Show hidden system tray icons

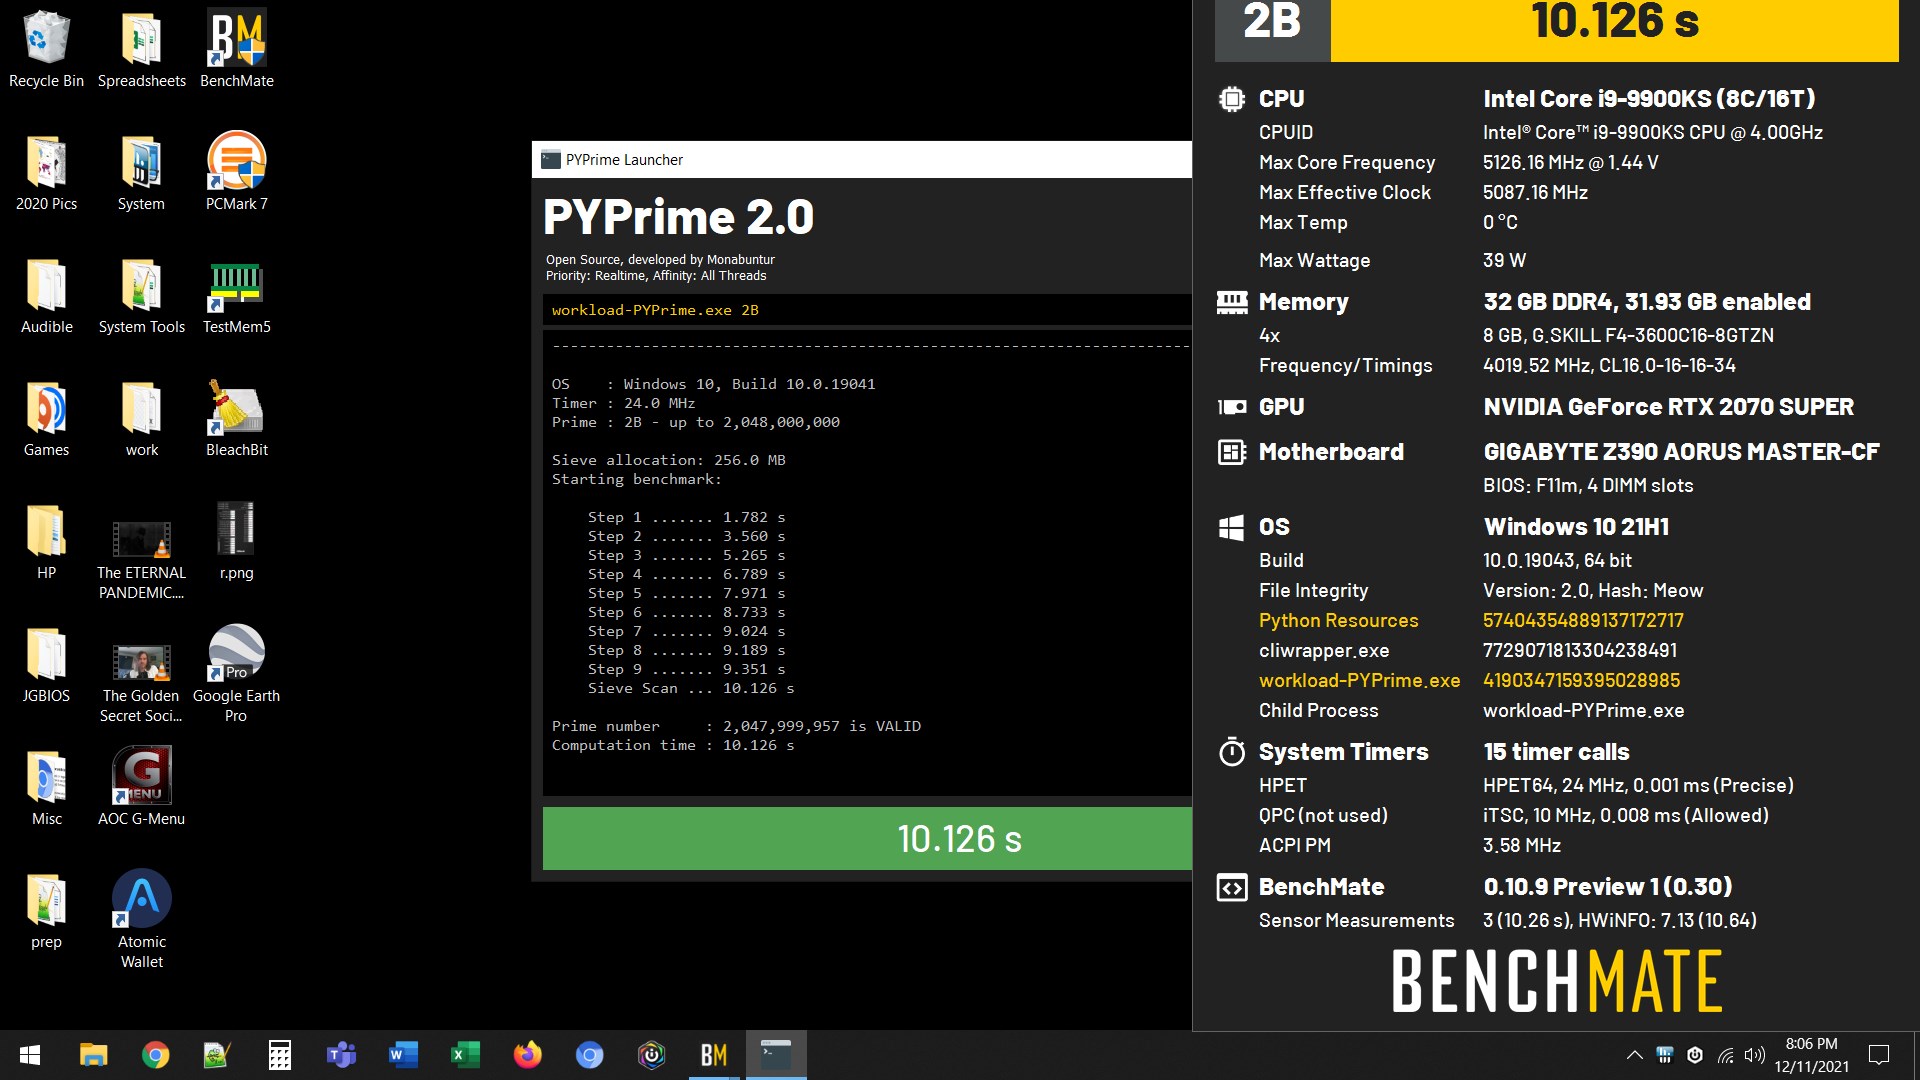(1634, 1055)
